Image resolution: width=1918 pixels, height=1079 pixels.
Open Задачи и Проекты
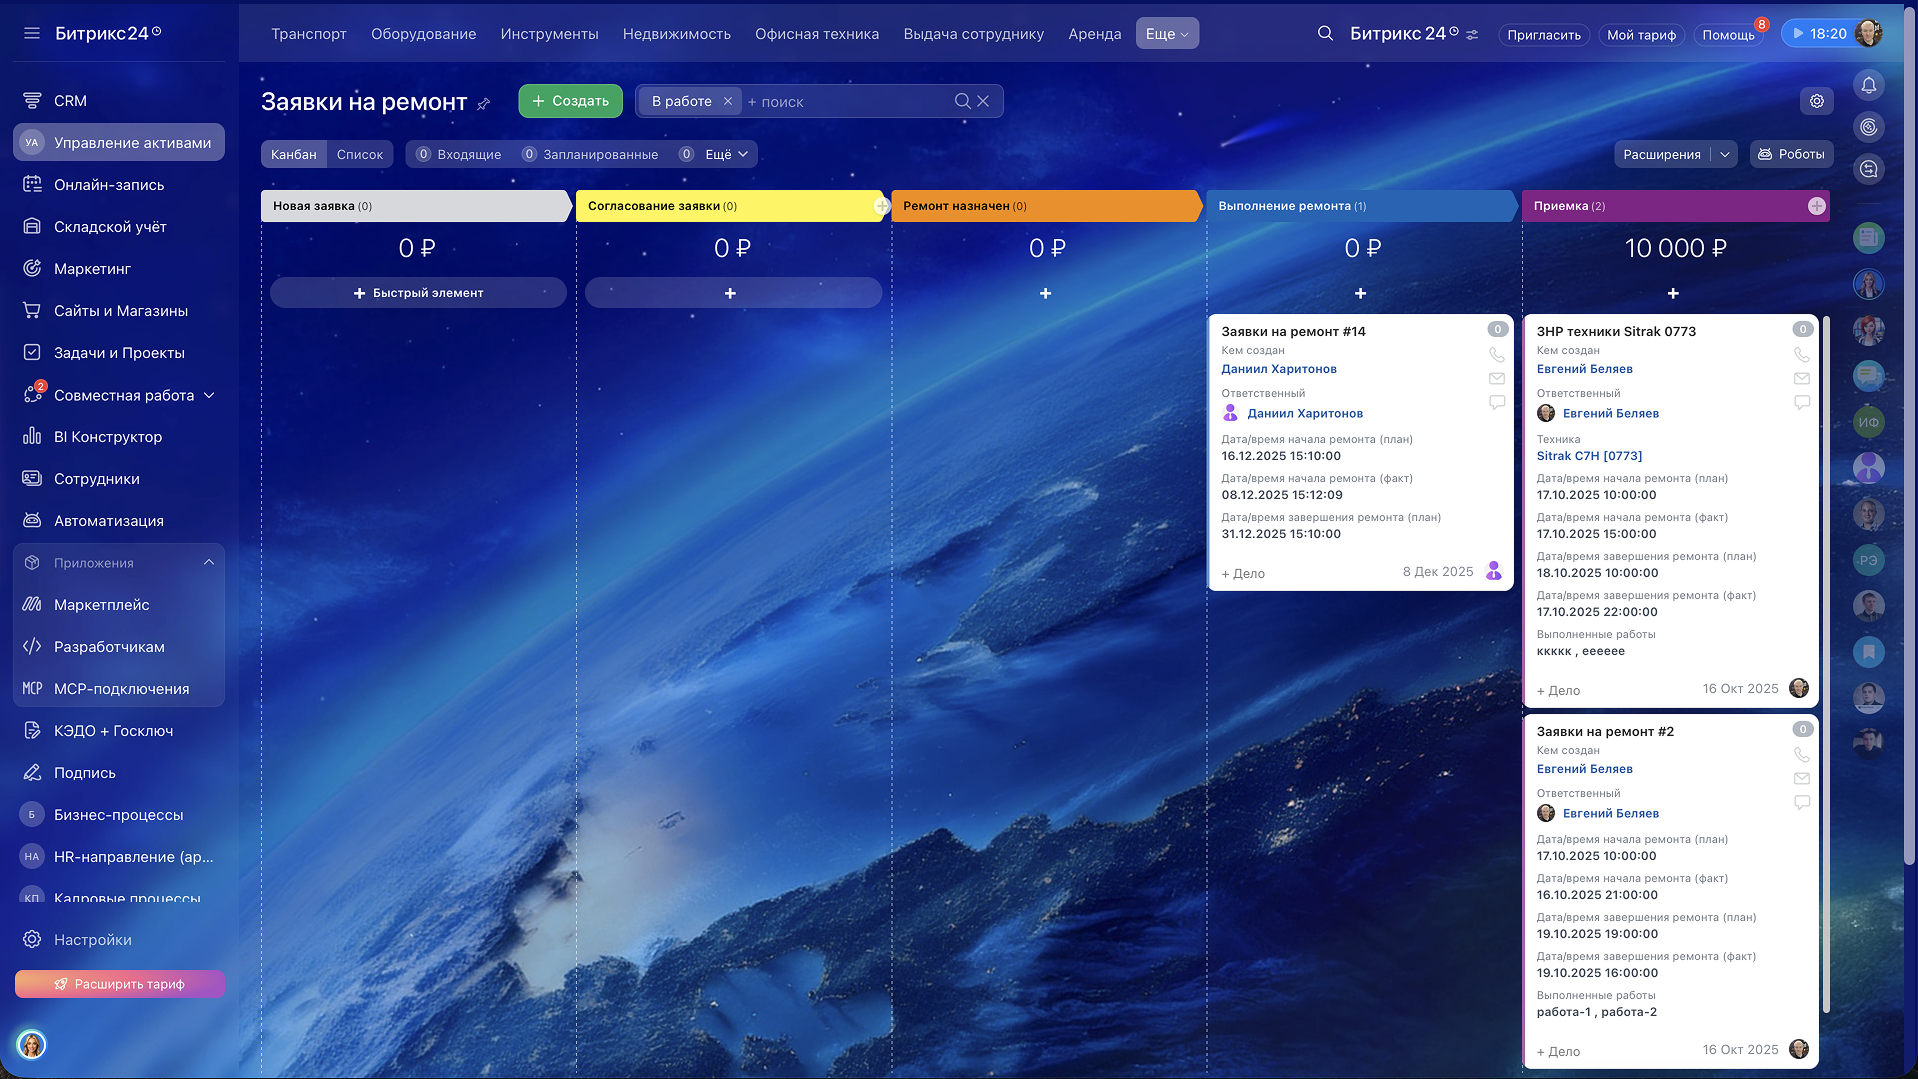click(x=119, y=353)
